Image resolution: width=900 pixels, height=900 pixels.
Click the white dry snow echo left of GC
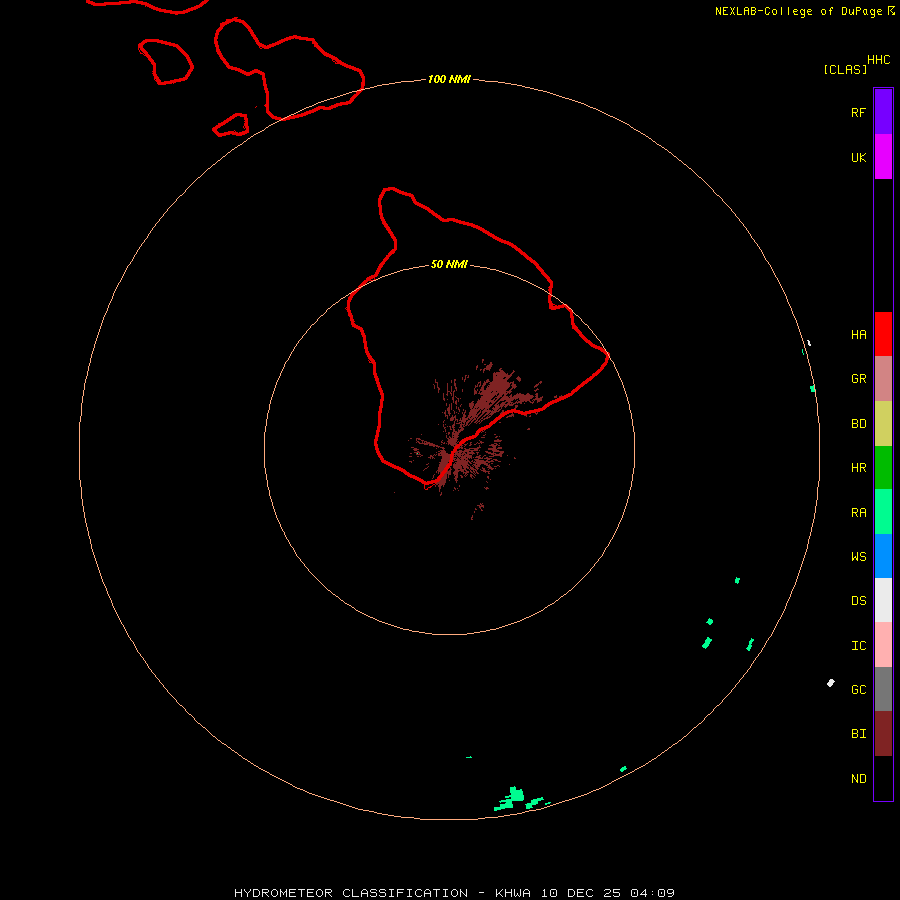[831, 682]
